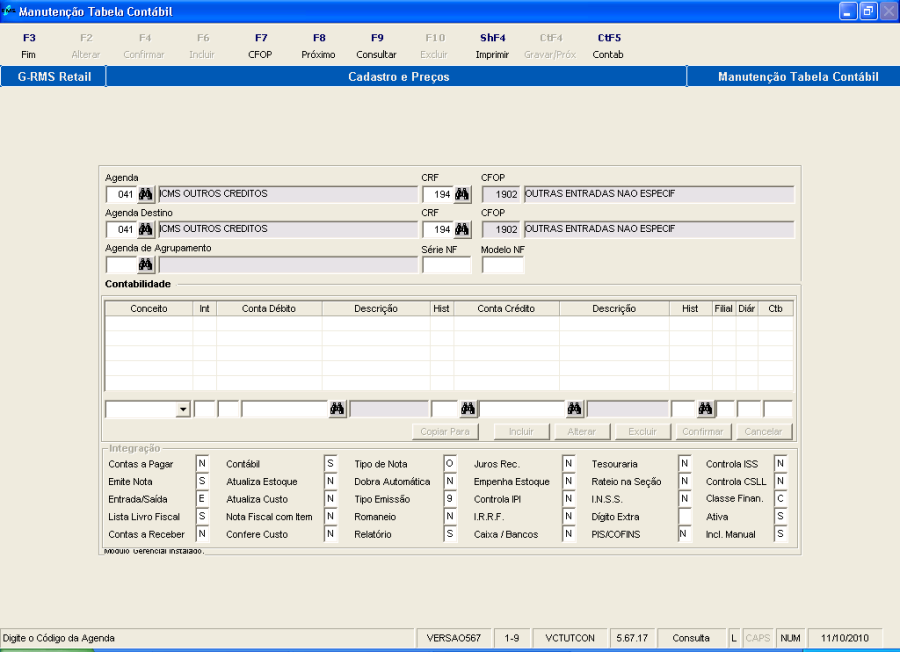Click the Modelo NF input field
900x652 pixels.
pyautogui.click(x=502, y=265)
